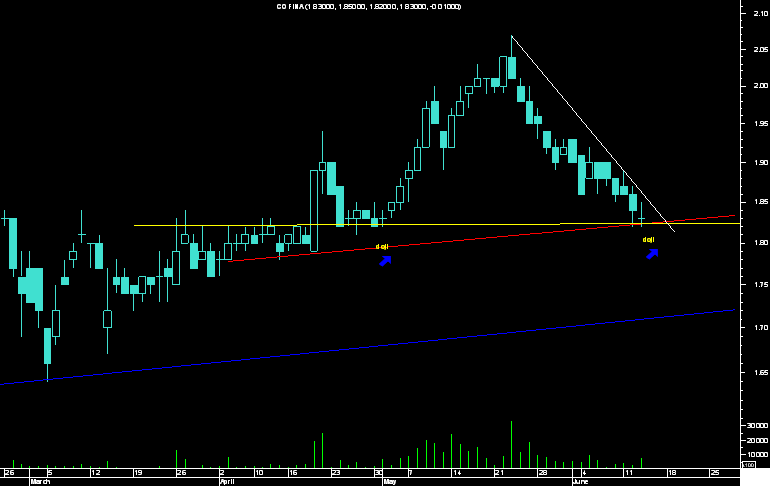
Task: Click the x100 volume multiplier label
Action: [x=748, y=464]
